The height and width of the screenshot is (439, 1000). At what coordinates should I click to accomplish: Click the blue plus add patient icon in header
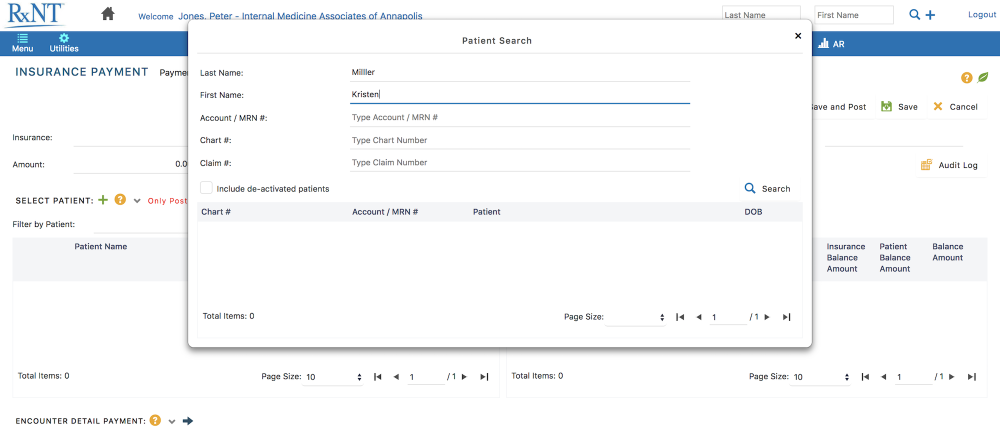point(930,15)
